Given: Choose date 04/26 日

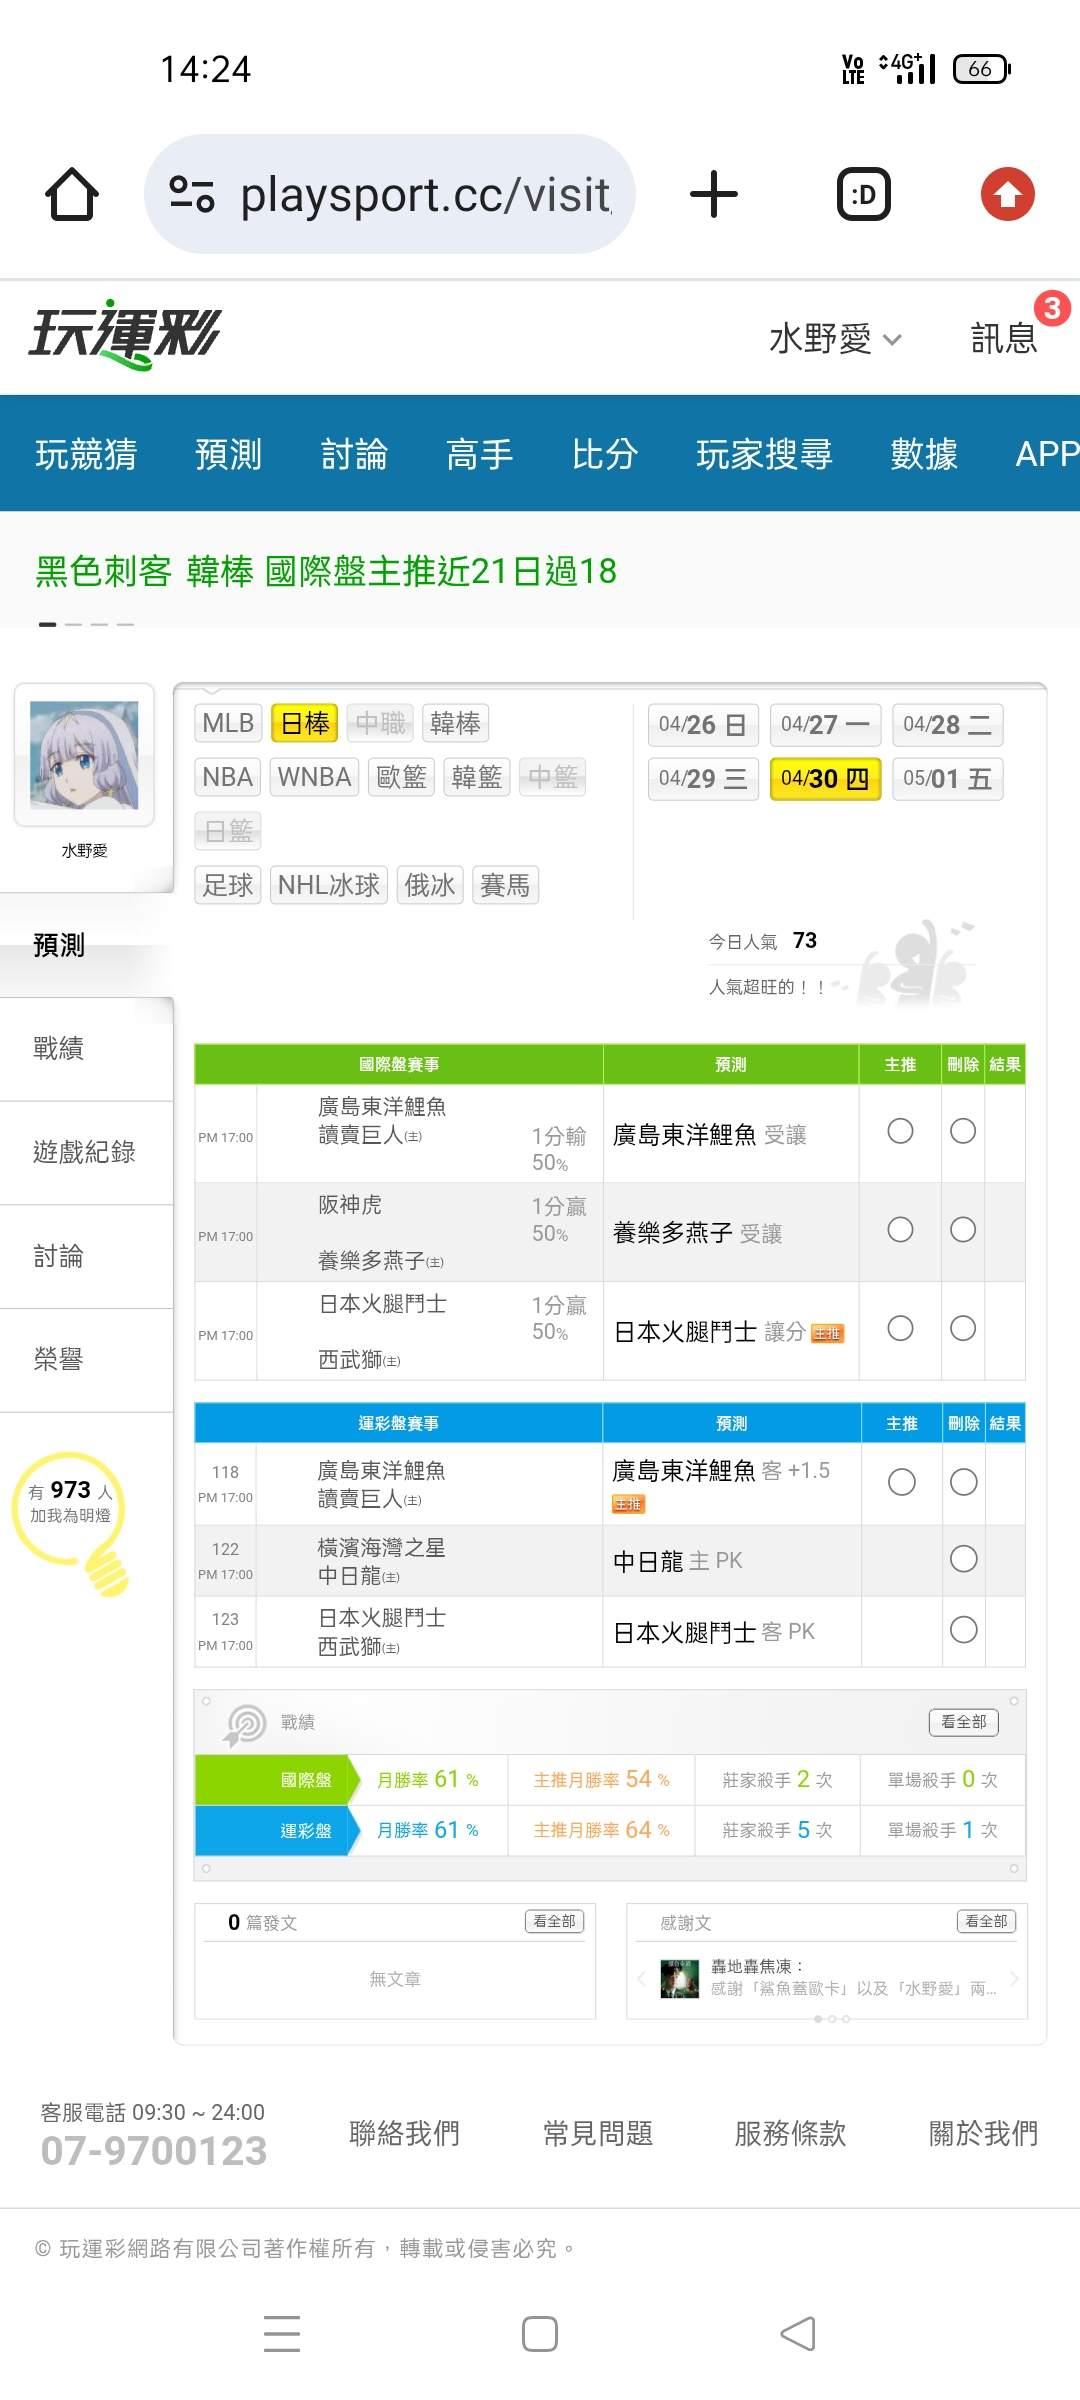Looking at the screenshot, I should click(x=703, y=725).
